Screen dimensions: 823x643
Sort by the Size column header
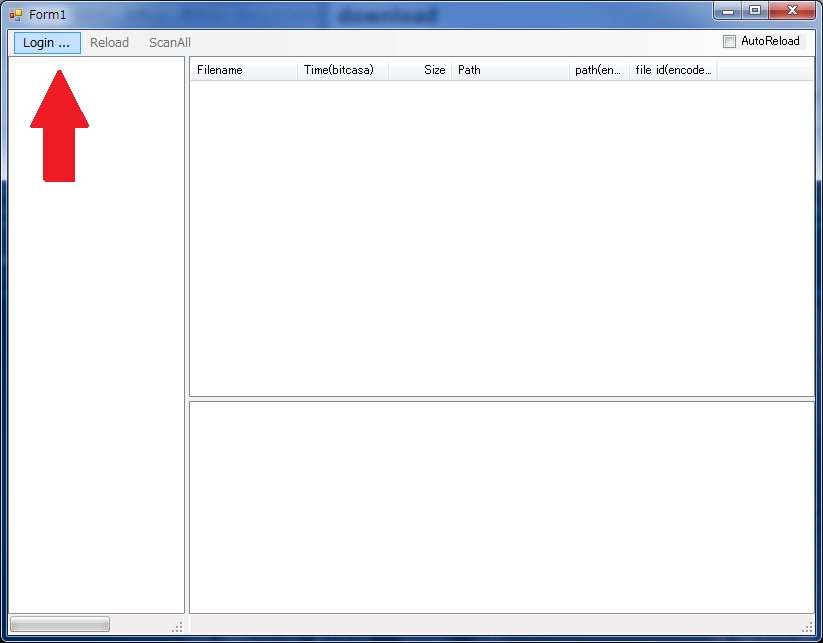click(420, 70)
